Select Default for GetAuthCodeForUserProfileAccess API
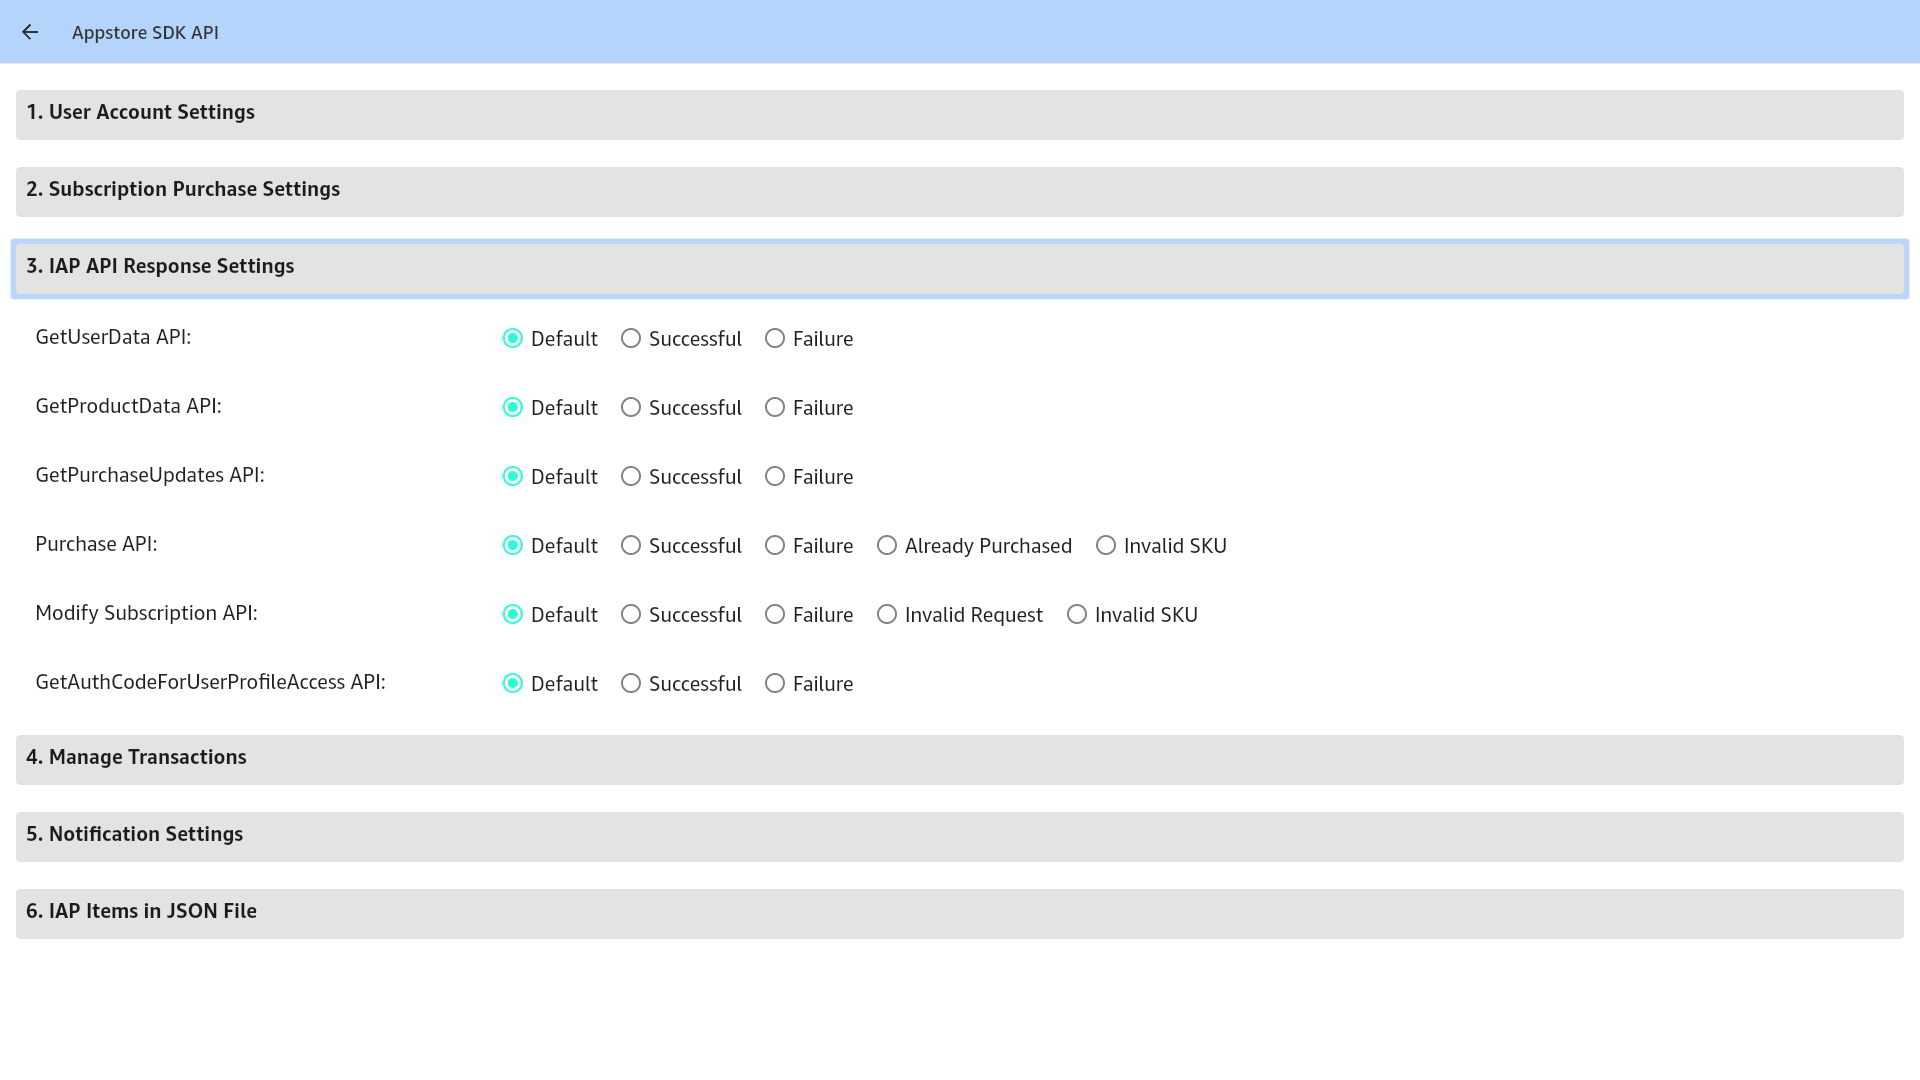The image size is (1920, 1080). (513, 683)
